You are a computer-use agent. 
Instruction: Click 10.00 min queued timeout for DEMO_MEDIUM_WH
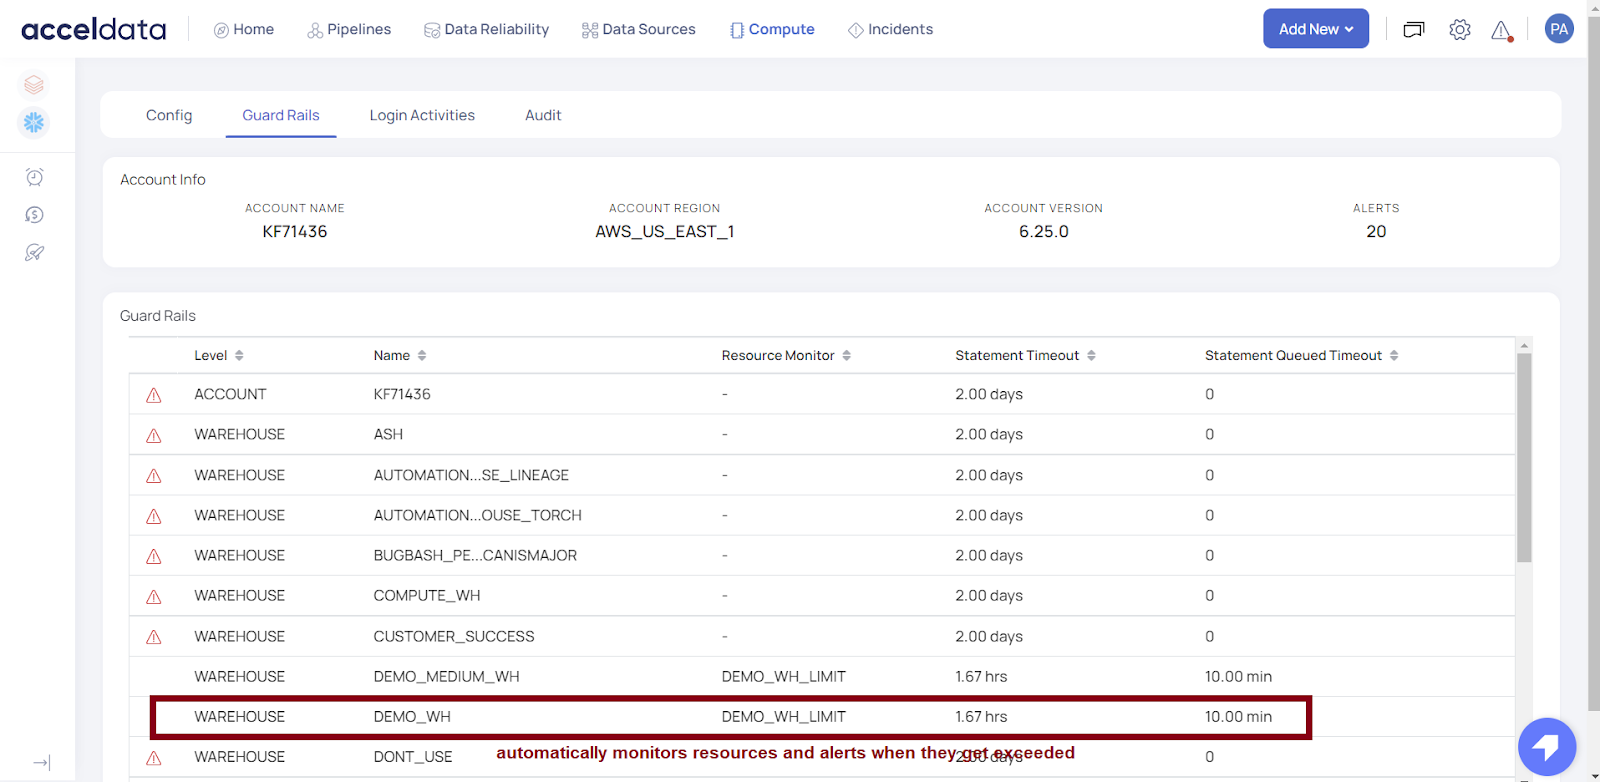pos(1238,676)
